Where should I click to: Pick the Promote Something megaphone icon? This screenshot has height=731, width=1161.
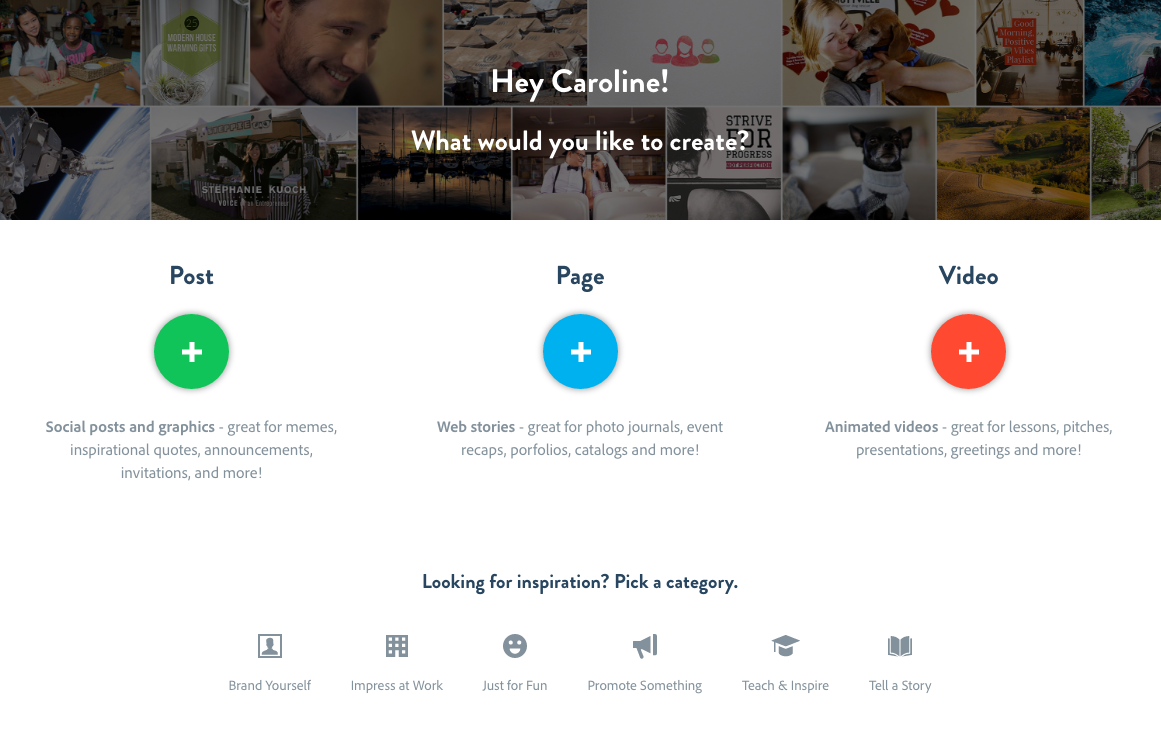(645, 646)
